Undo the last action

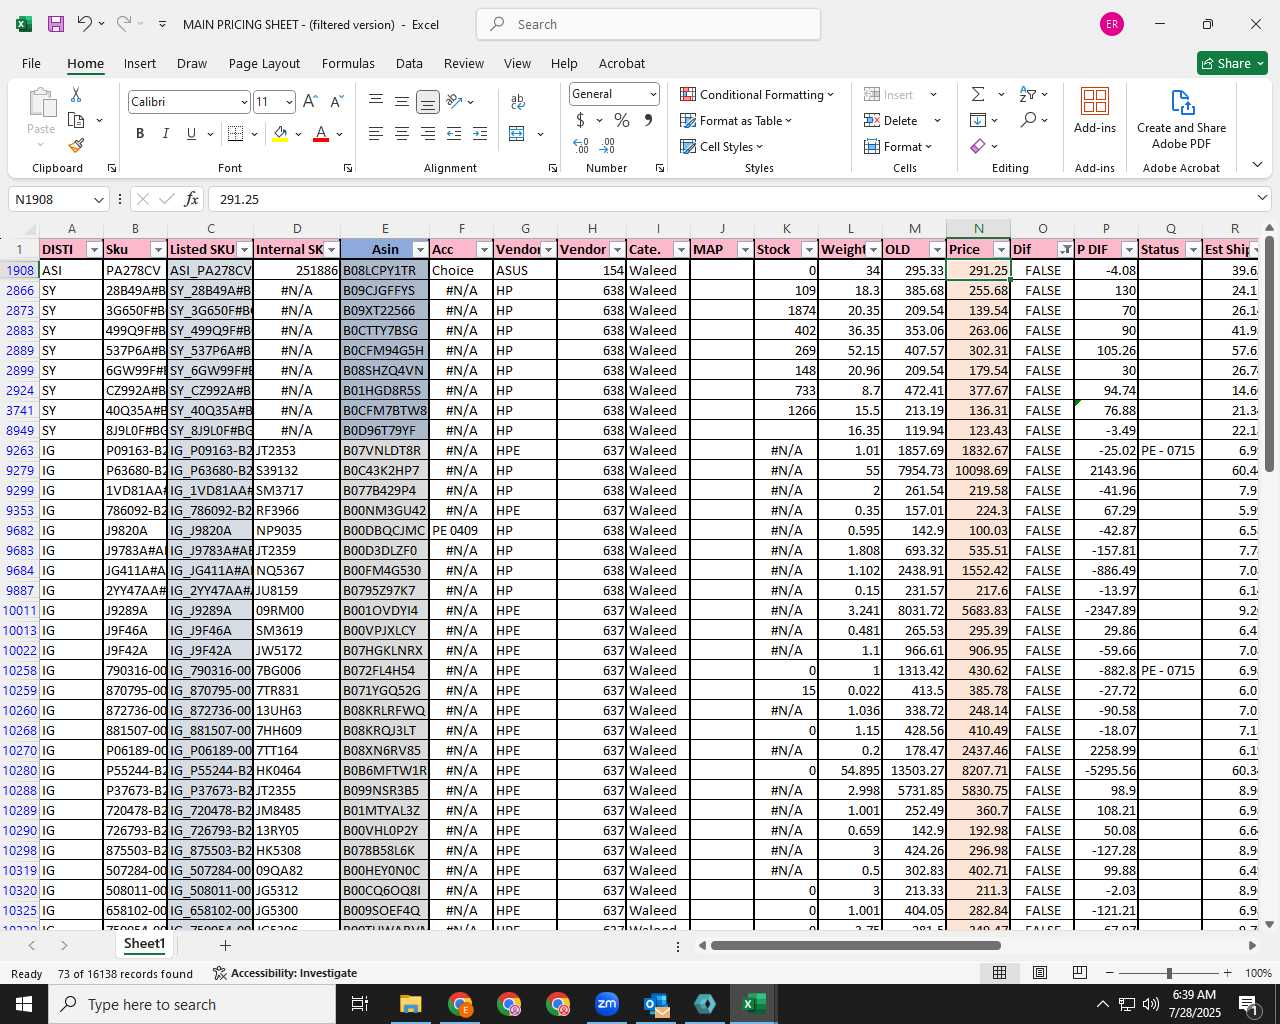pos(85,24)
